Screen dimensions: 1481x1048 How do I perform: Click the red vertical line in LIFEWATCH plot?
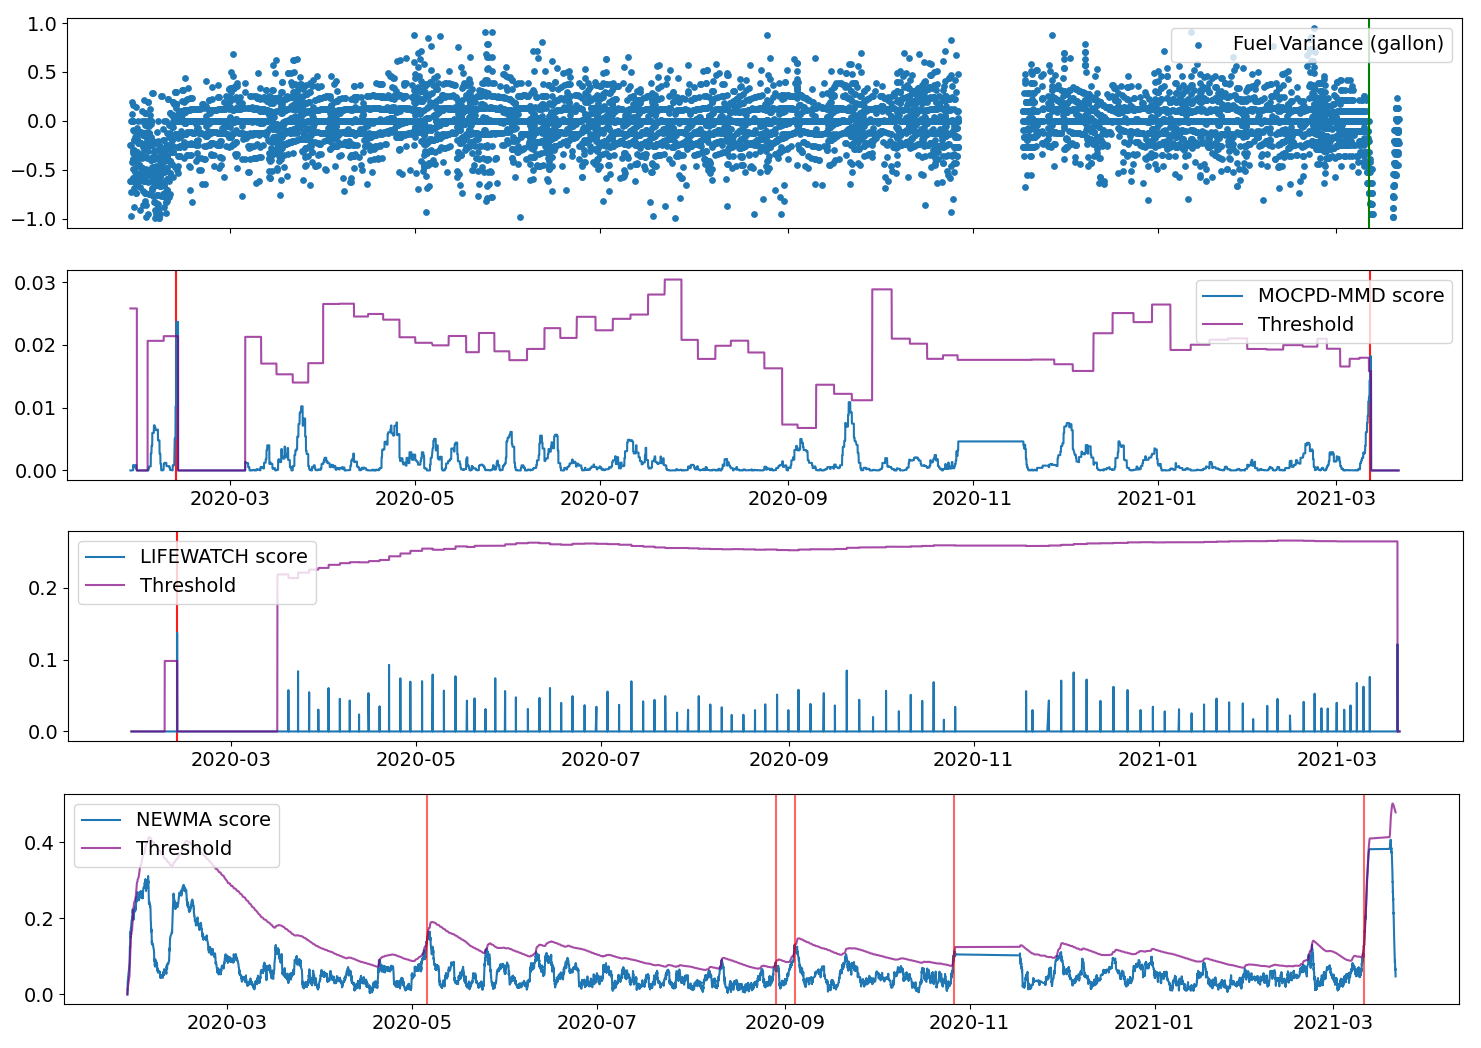pyautogui.click(x=176, y=637)
